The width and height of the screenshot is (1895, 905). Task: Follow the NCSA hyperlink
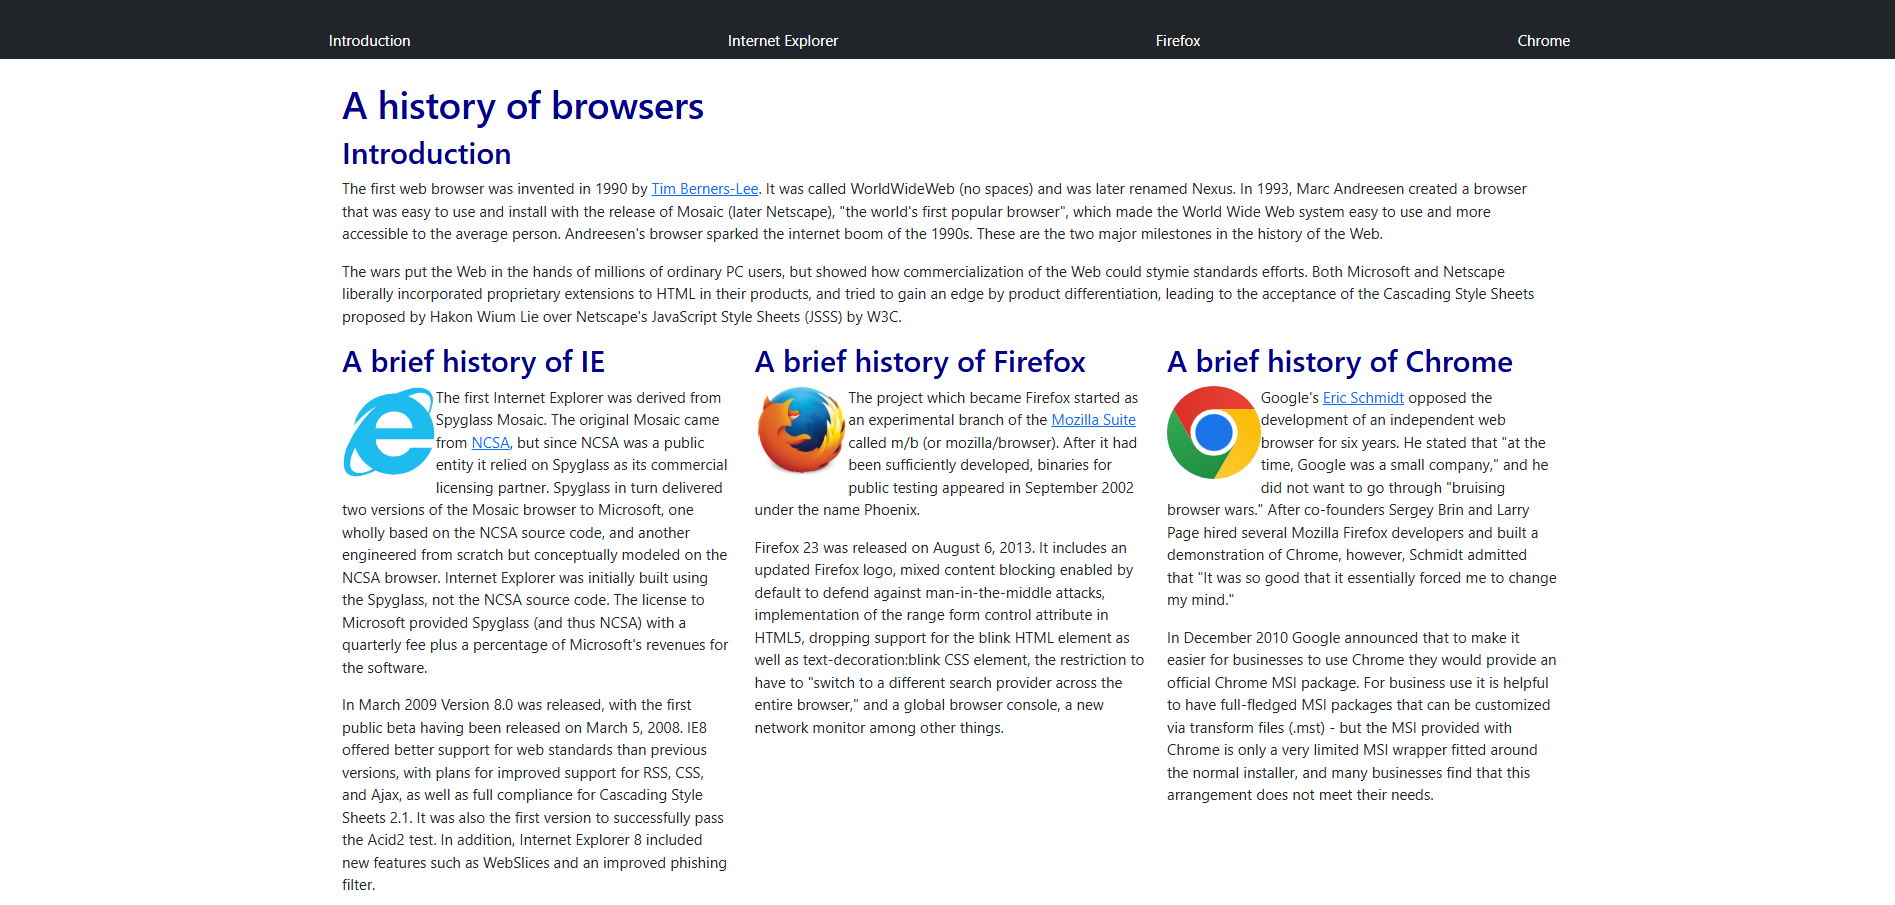[x=490, y=443]
